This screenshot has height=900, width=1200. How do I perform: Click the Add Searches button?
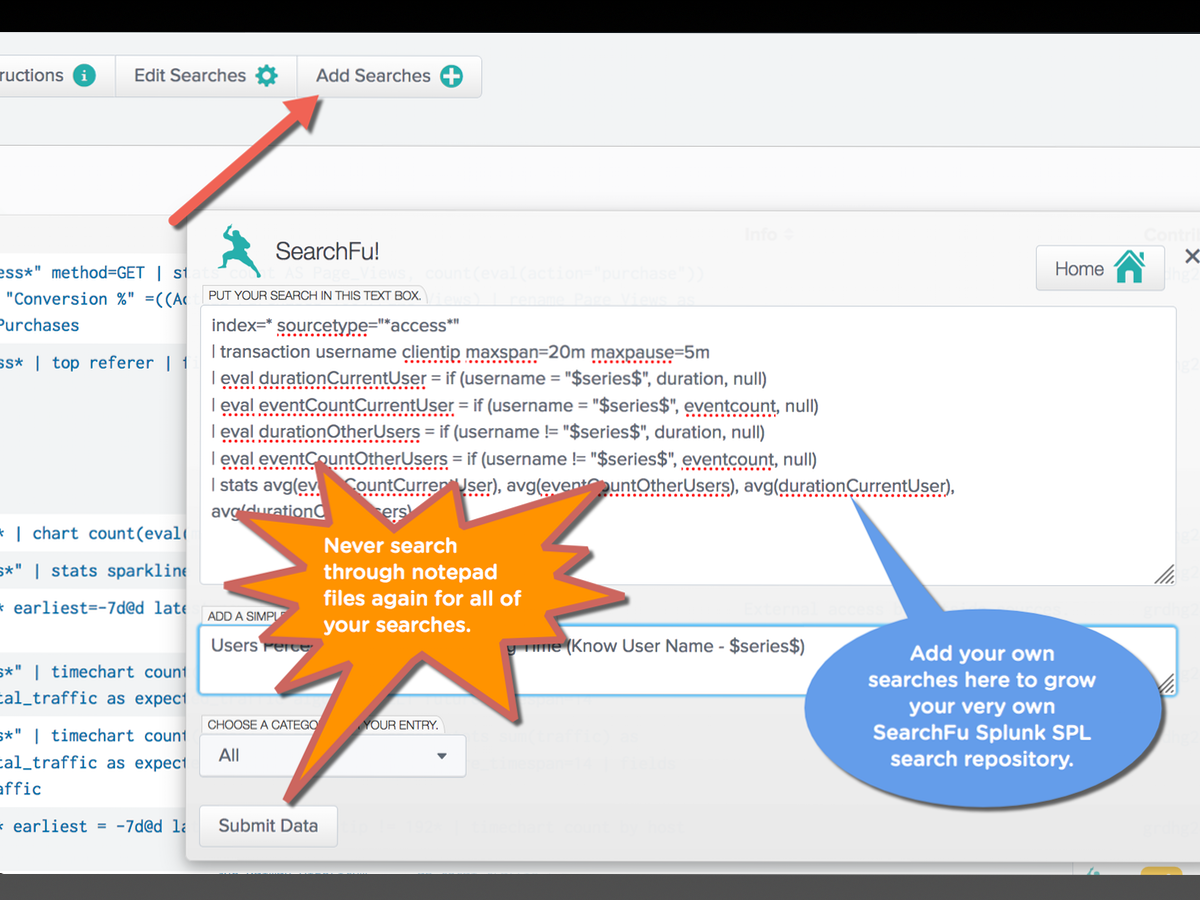click(x=389, y=76)
